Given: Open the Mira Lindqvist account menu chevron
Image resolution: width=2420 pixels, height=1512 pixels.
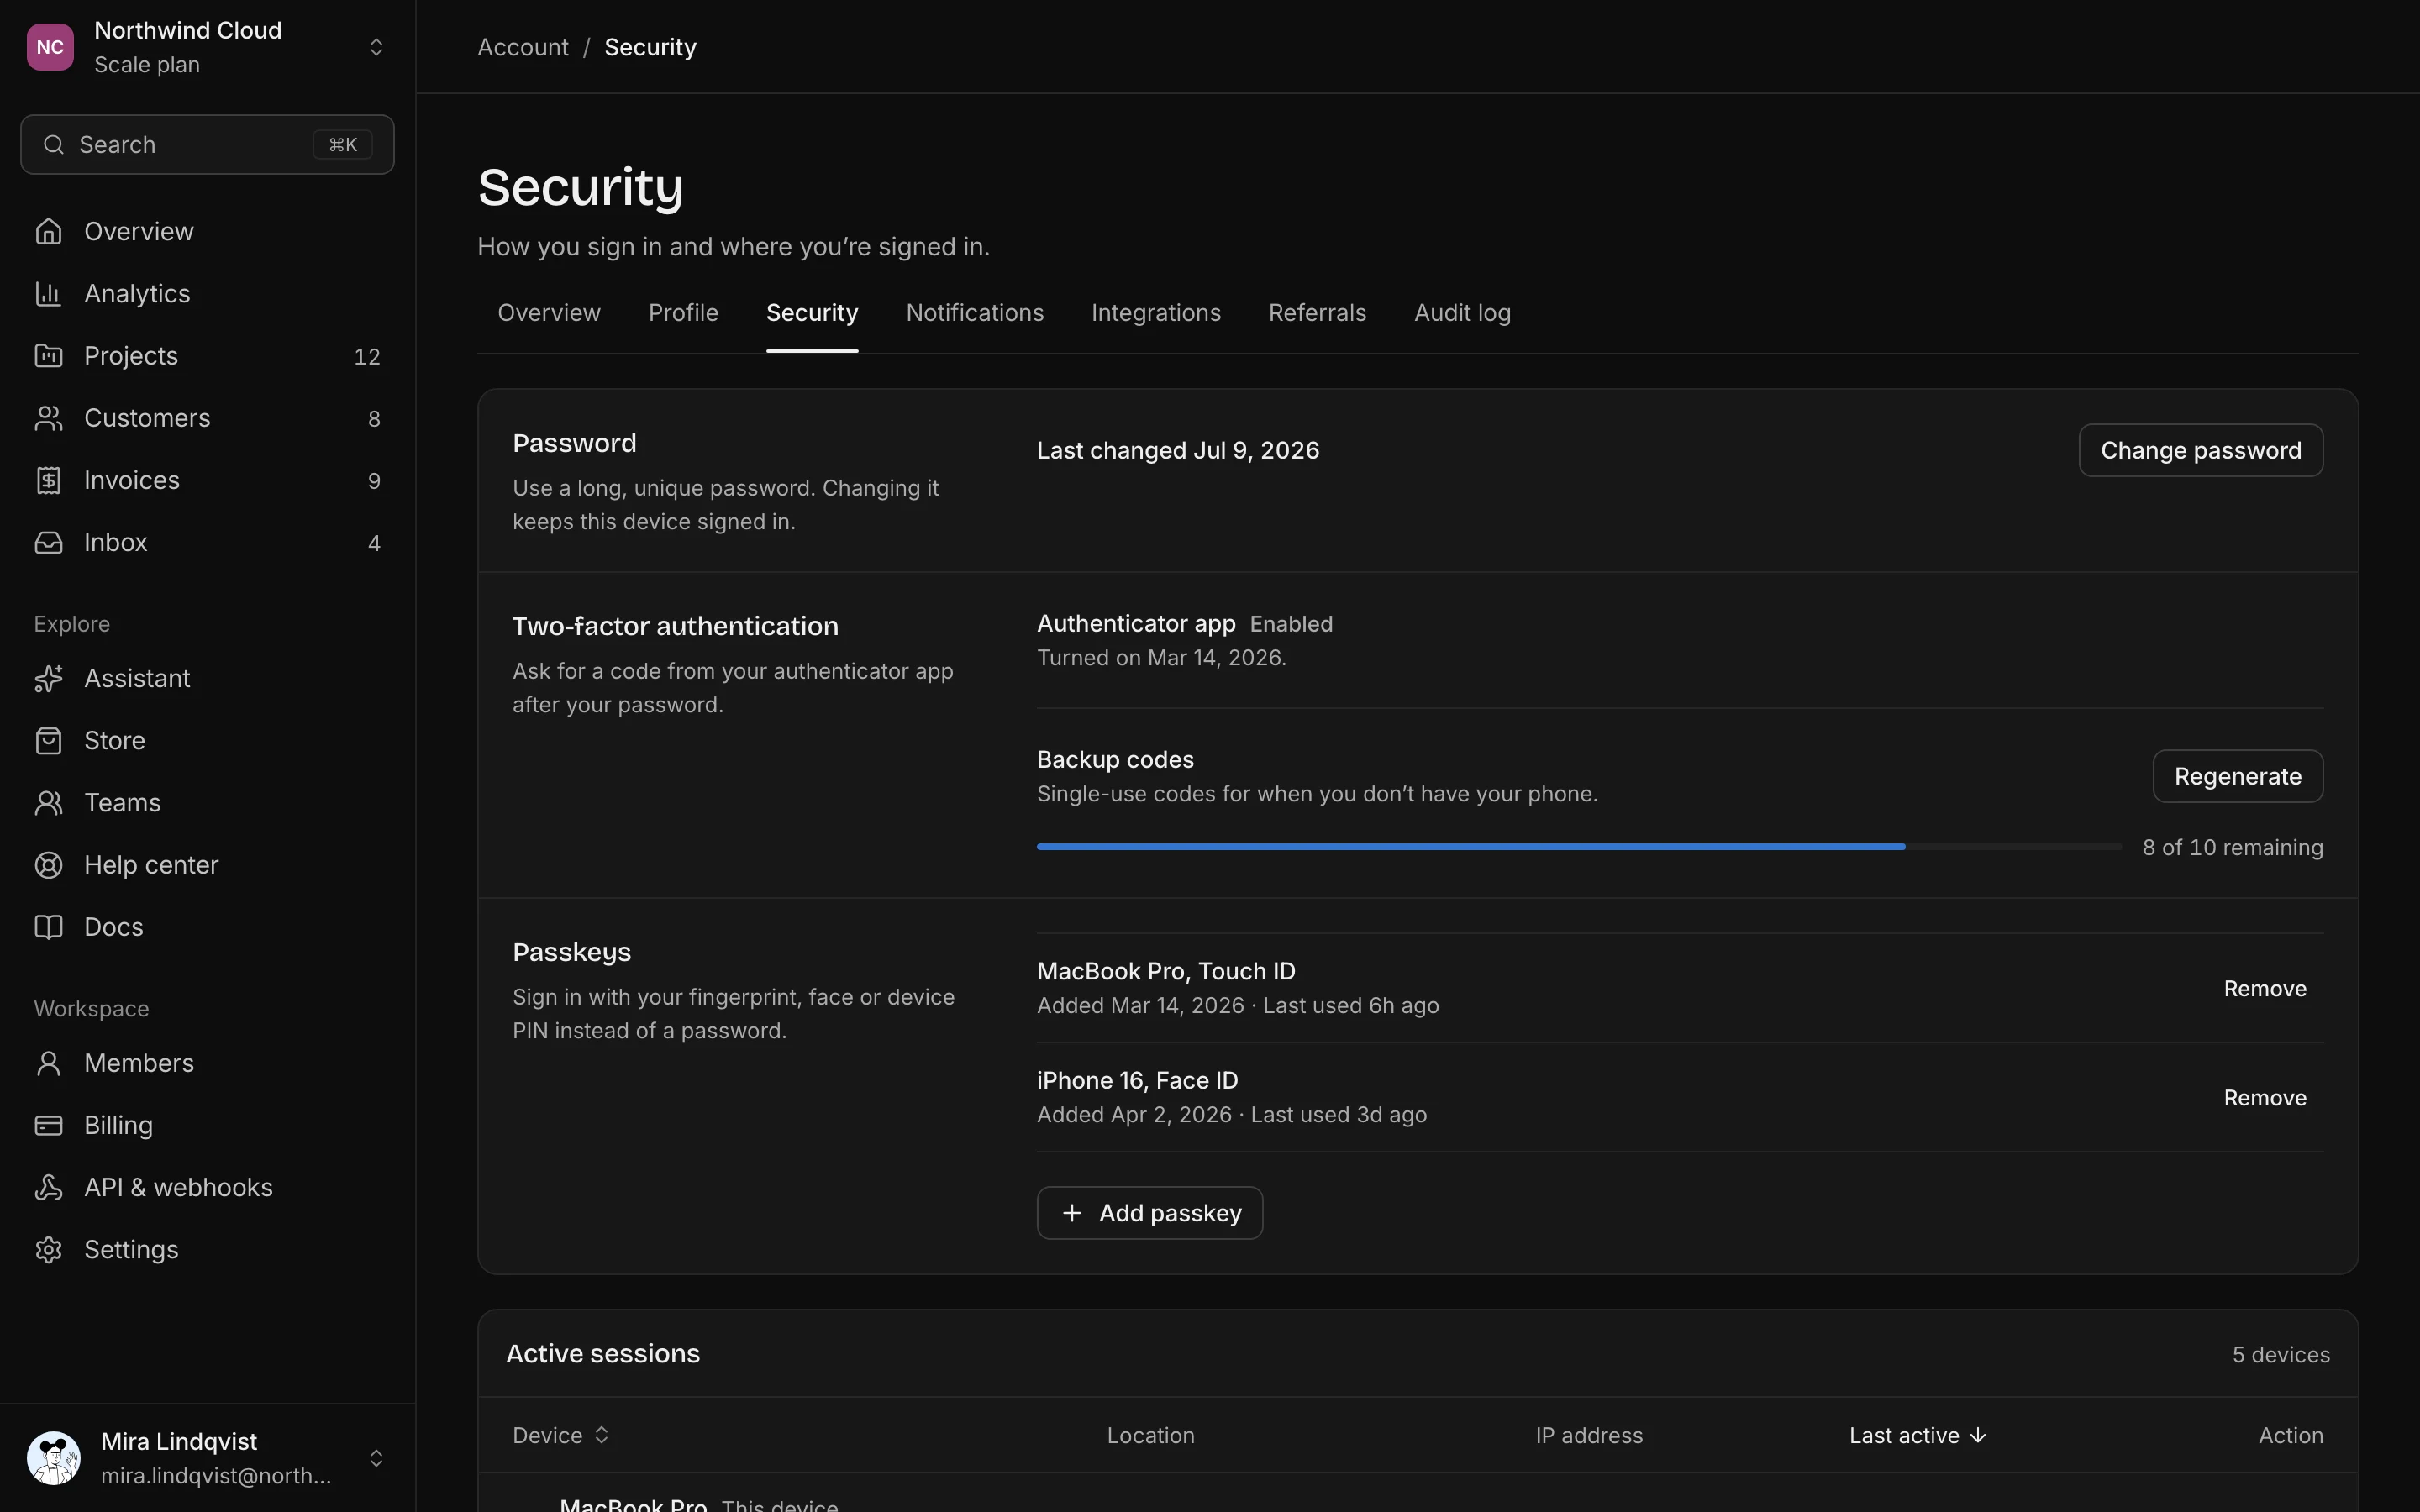Looking at the screenshot, I should pos(376,1458).
